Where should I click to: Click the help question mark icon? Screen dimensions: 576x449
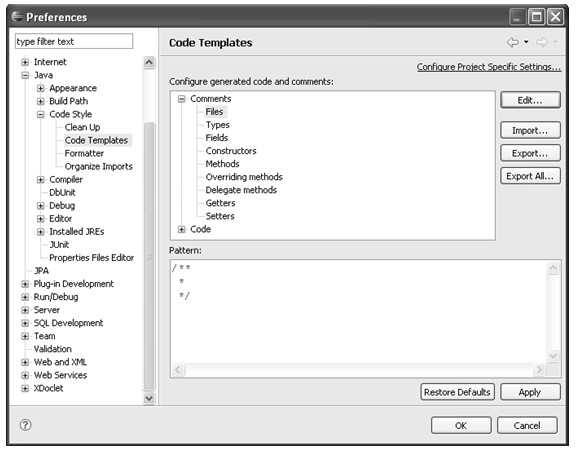(x=25, y=425)
